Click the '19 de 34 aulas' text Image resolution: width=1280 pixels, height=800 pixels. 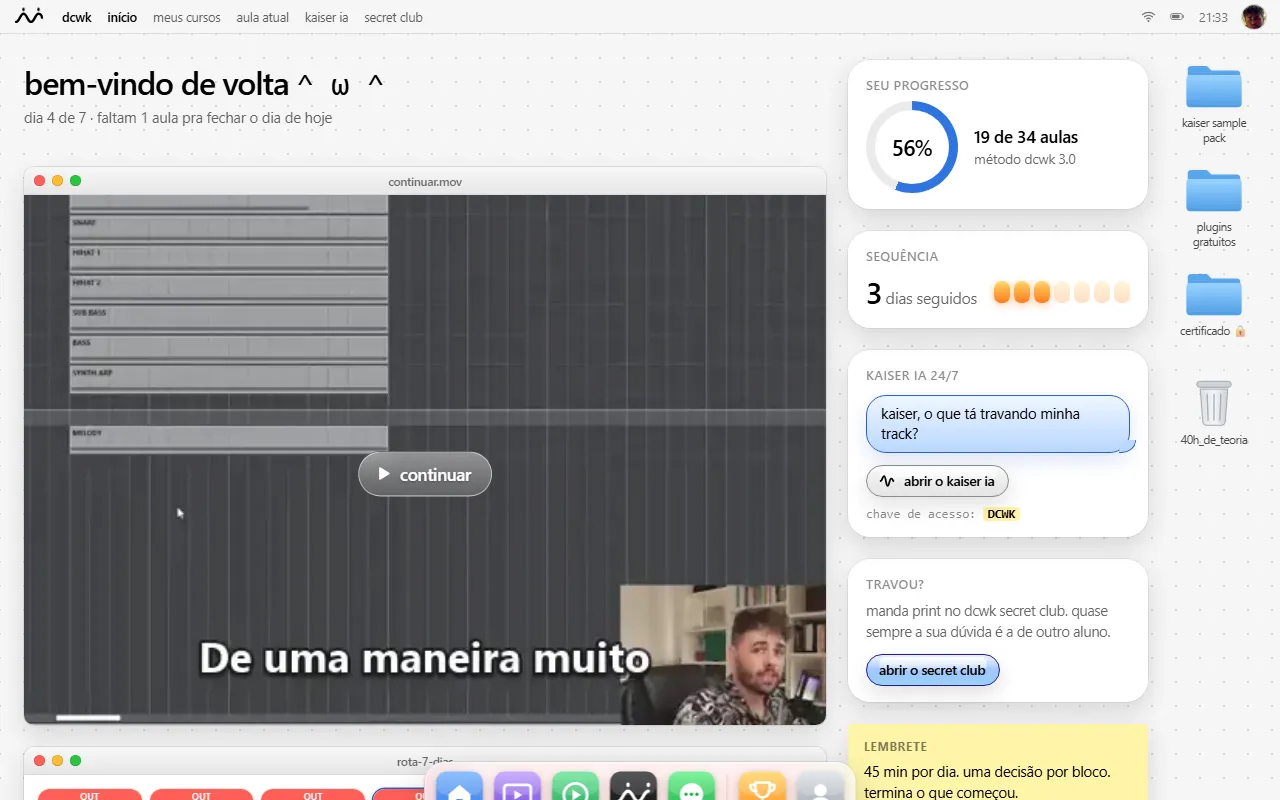(1026, 137)
